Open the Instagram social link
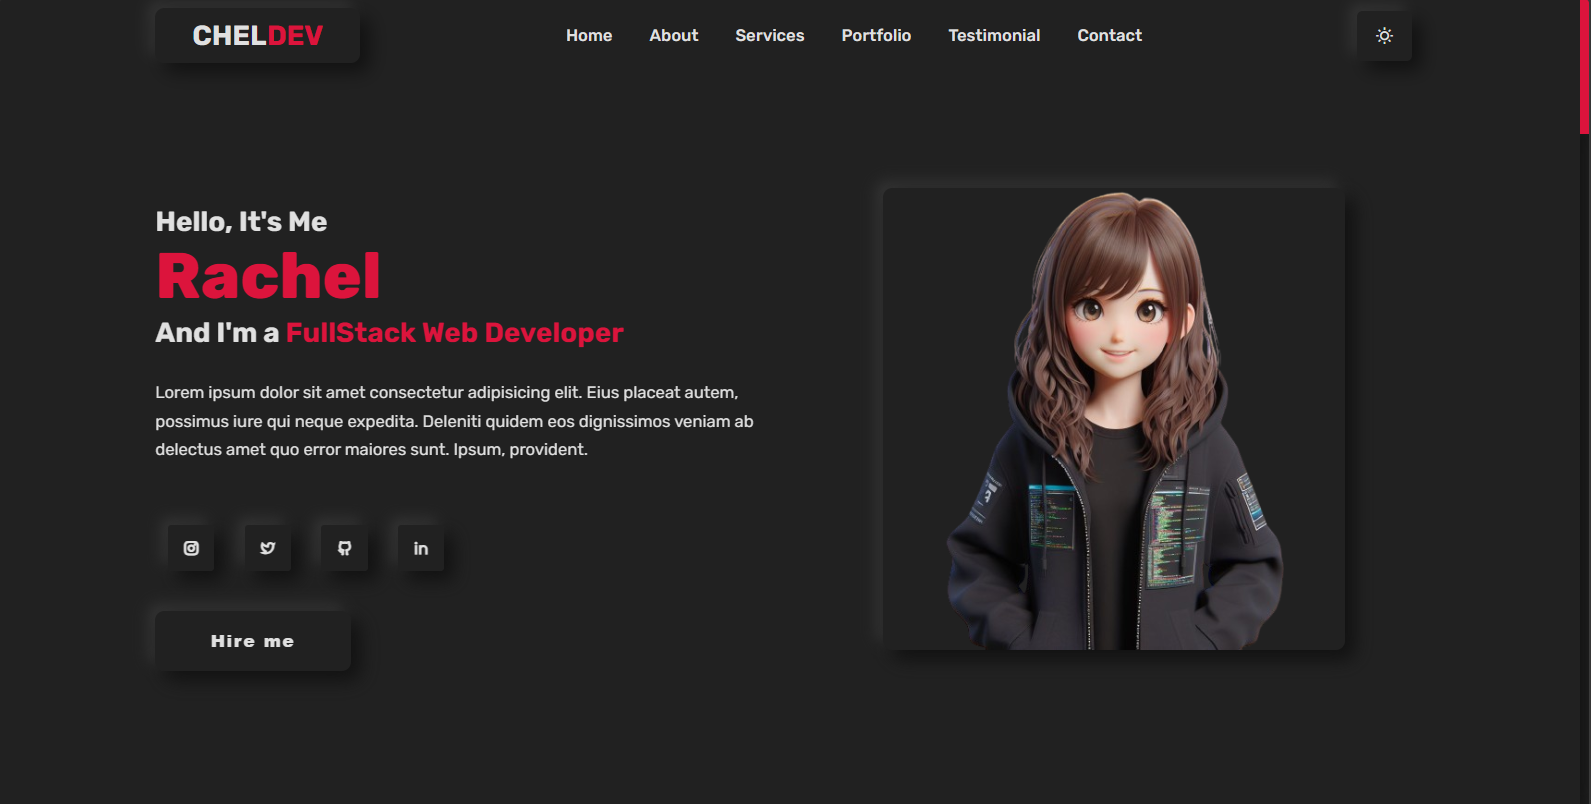Screen dimensions: 1591x804 191,548
